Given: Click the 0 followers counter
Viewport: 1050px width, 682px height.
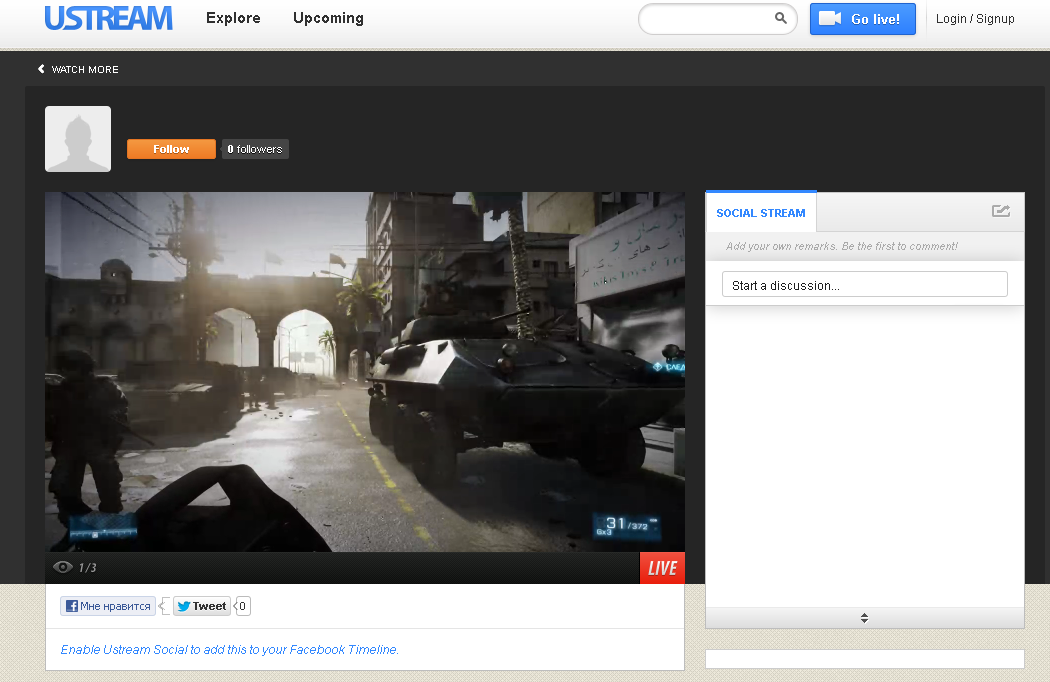Looking at the screenshot, I should pyautogui.click(x=255, y=149).
